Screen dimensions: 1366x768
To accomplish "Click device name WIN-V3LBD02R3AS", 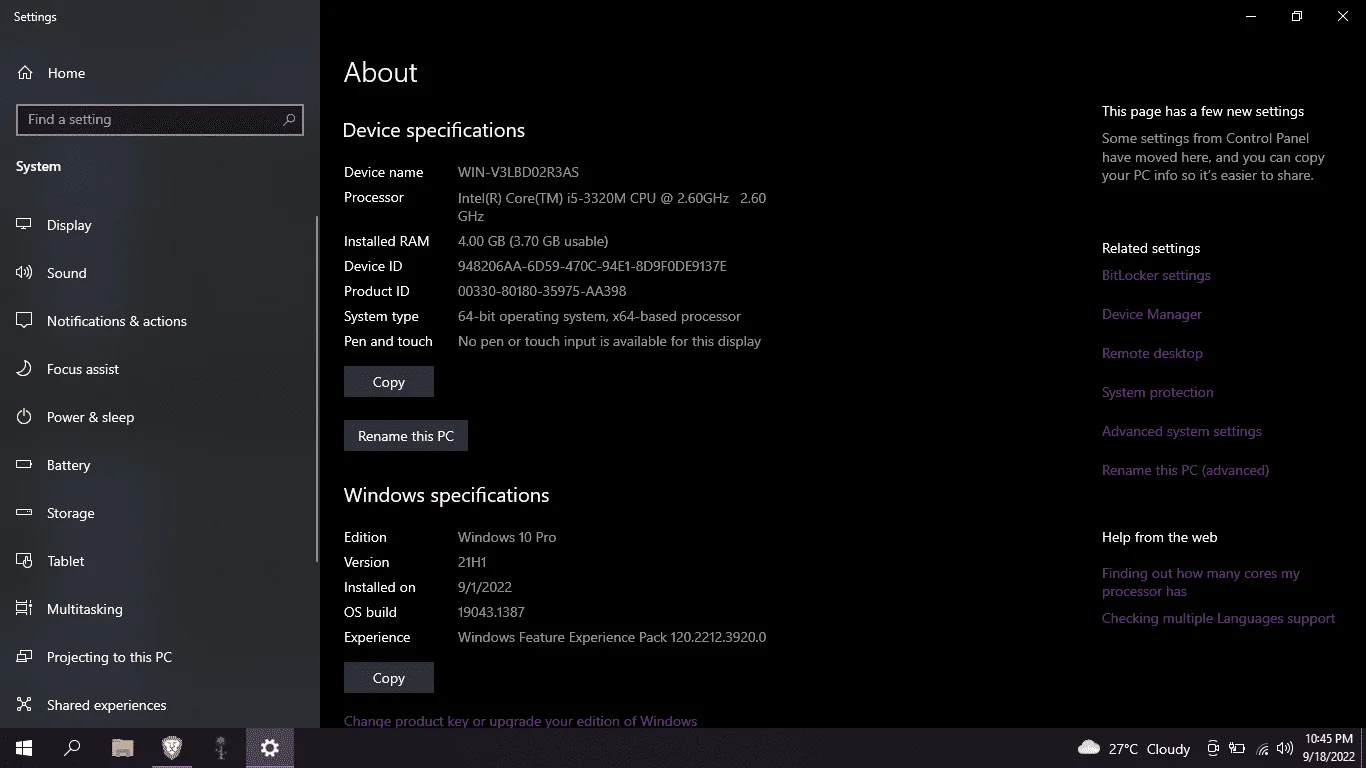I will tap(518, 172).
